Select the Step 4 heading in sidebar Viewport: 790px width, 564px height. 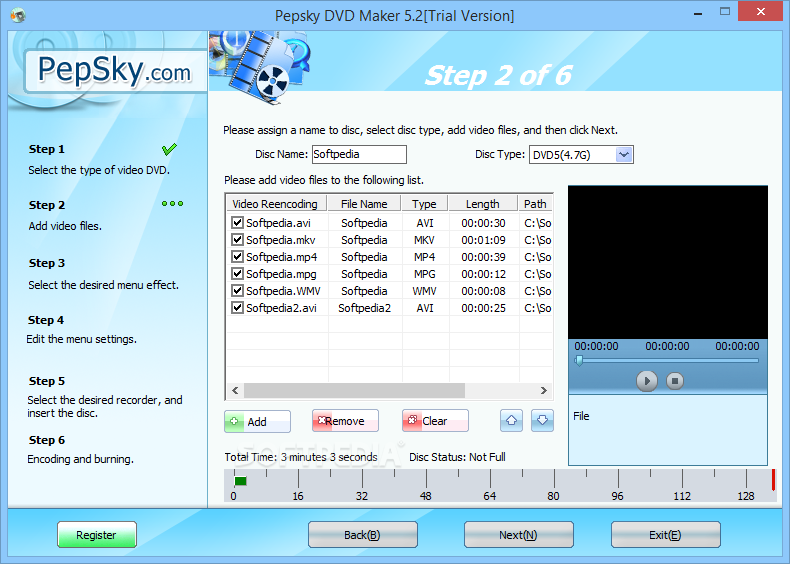[46, 320]
